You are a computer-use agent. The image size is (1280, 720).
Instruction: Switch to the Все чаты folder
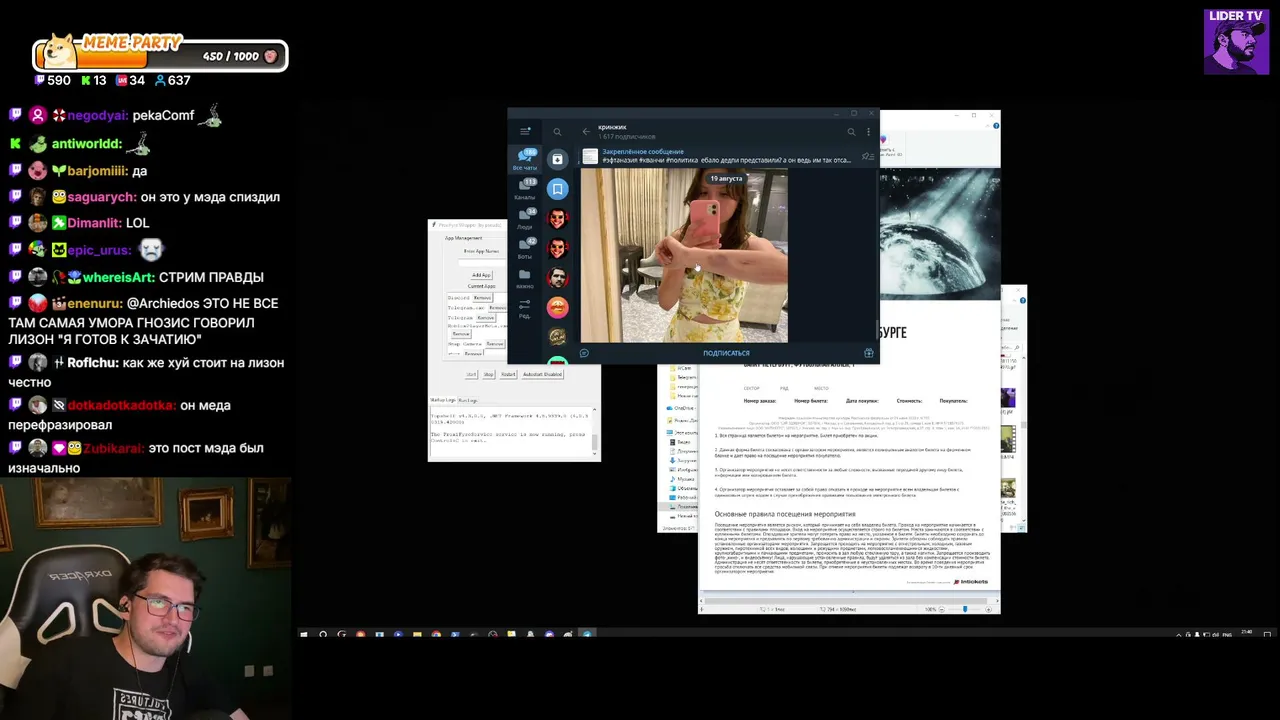[x=525, y=159]
